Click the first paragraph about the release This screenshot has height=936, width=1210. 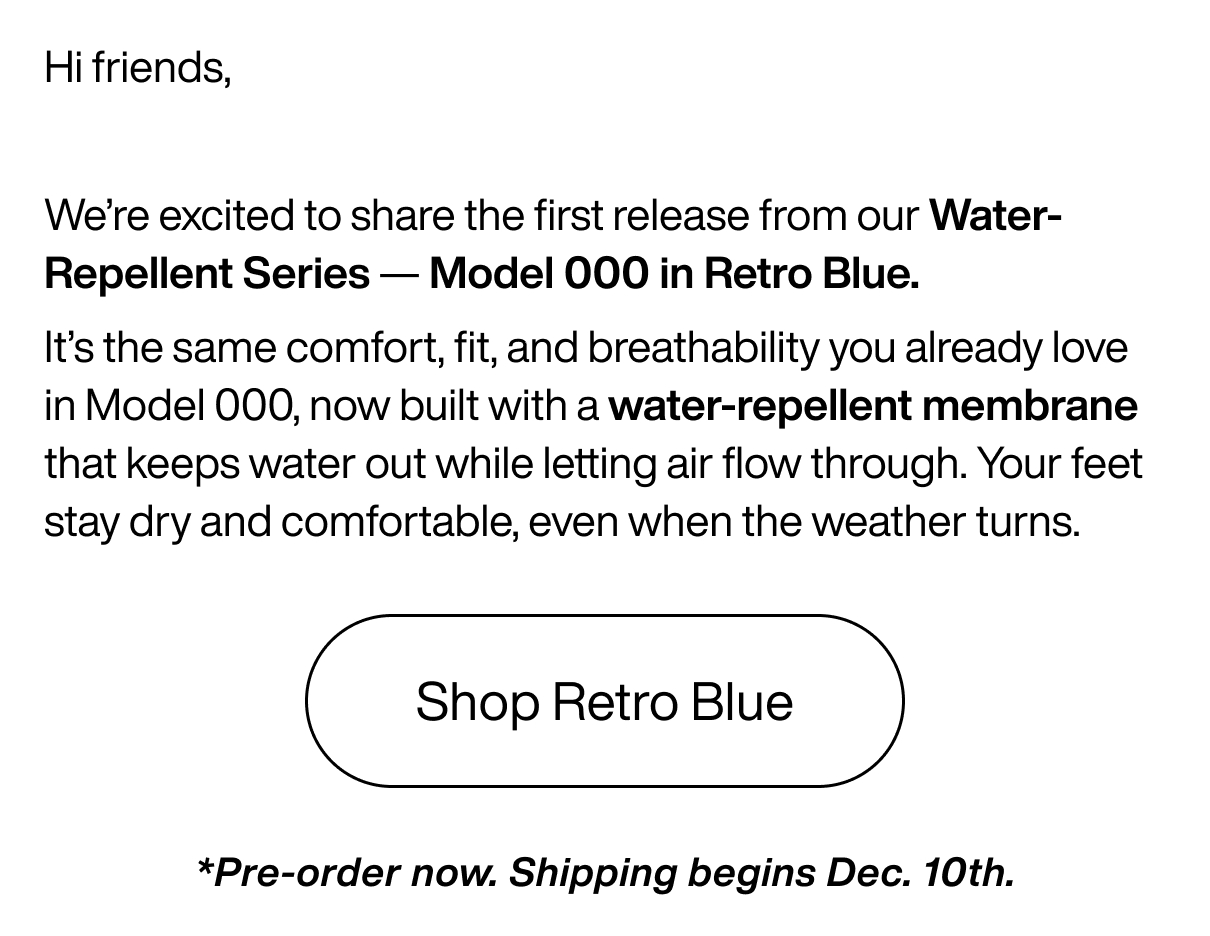point(550,243)
